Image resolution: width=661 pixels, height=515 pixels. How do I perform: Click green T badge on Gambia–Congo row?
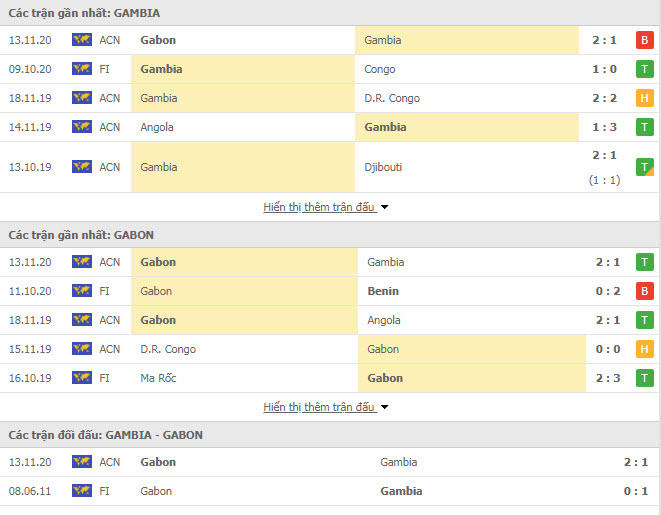(x=645, y=69)
